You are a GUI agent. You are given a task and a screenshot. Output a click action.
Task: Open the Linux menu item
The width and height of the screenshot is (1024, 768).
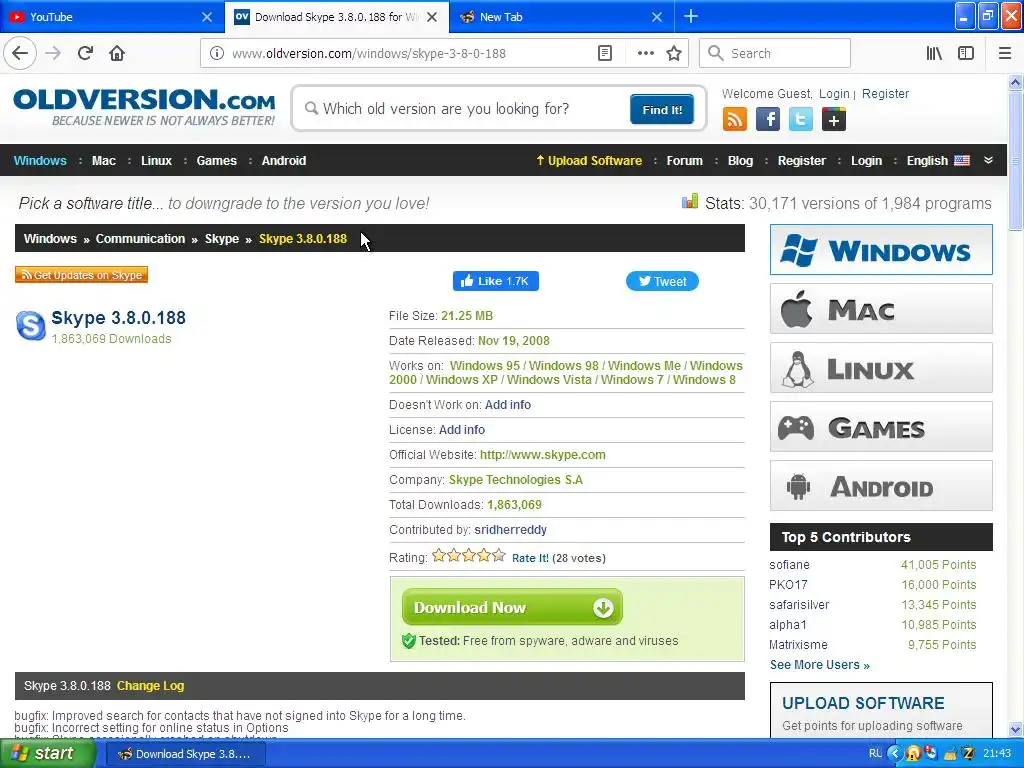[x=156, y=161]
